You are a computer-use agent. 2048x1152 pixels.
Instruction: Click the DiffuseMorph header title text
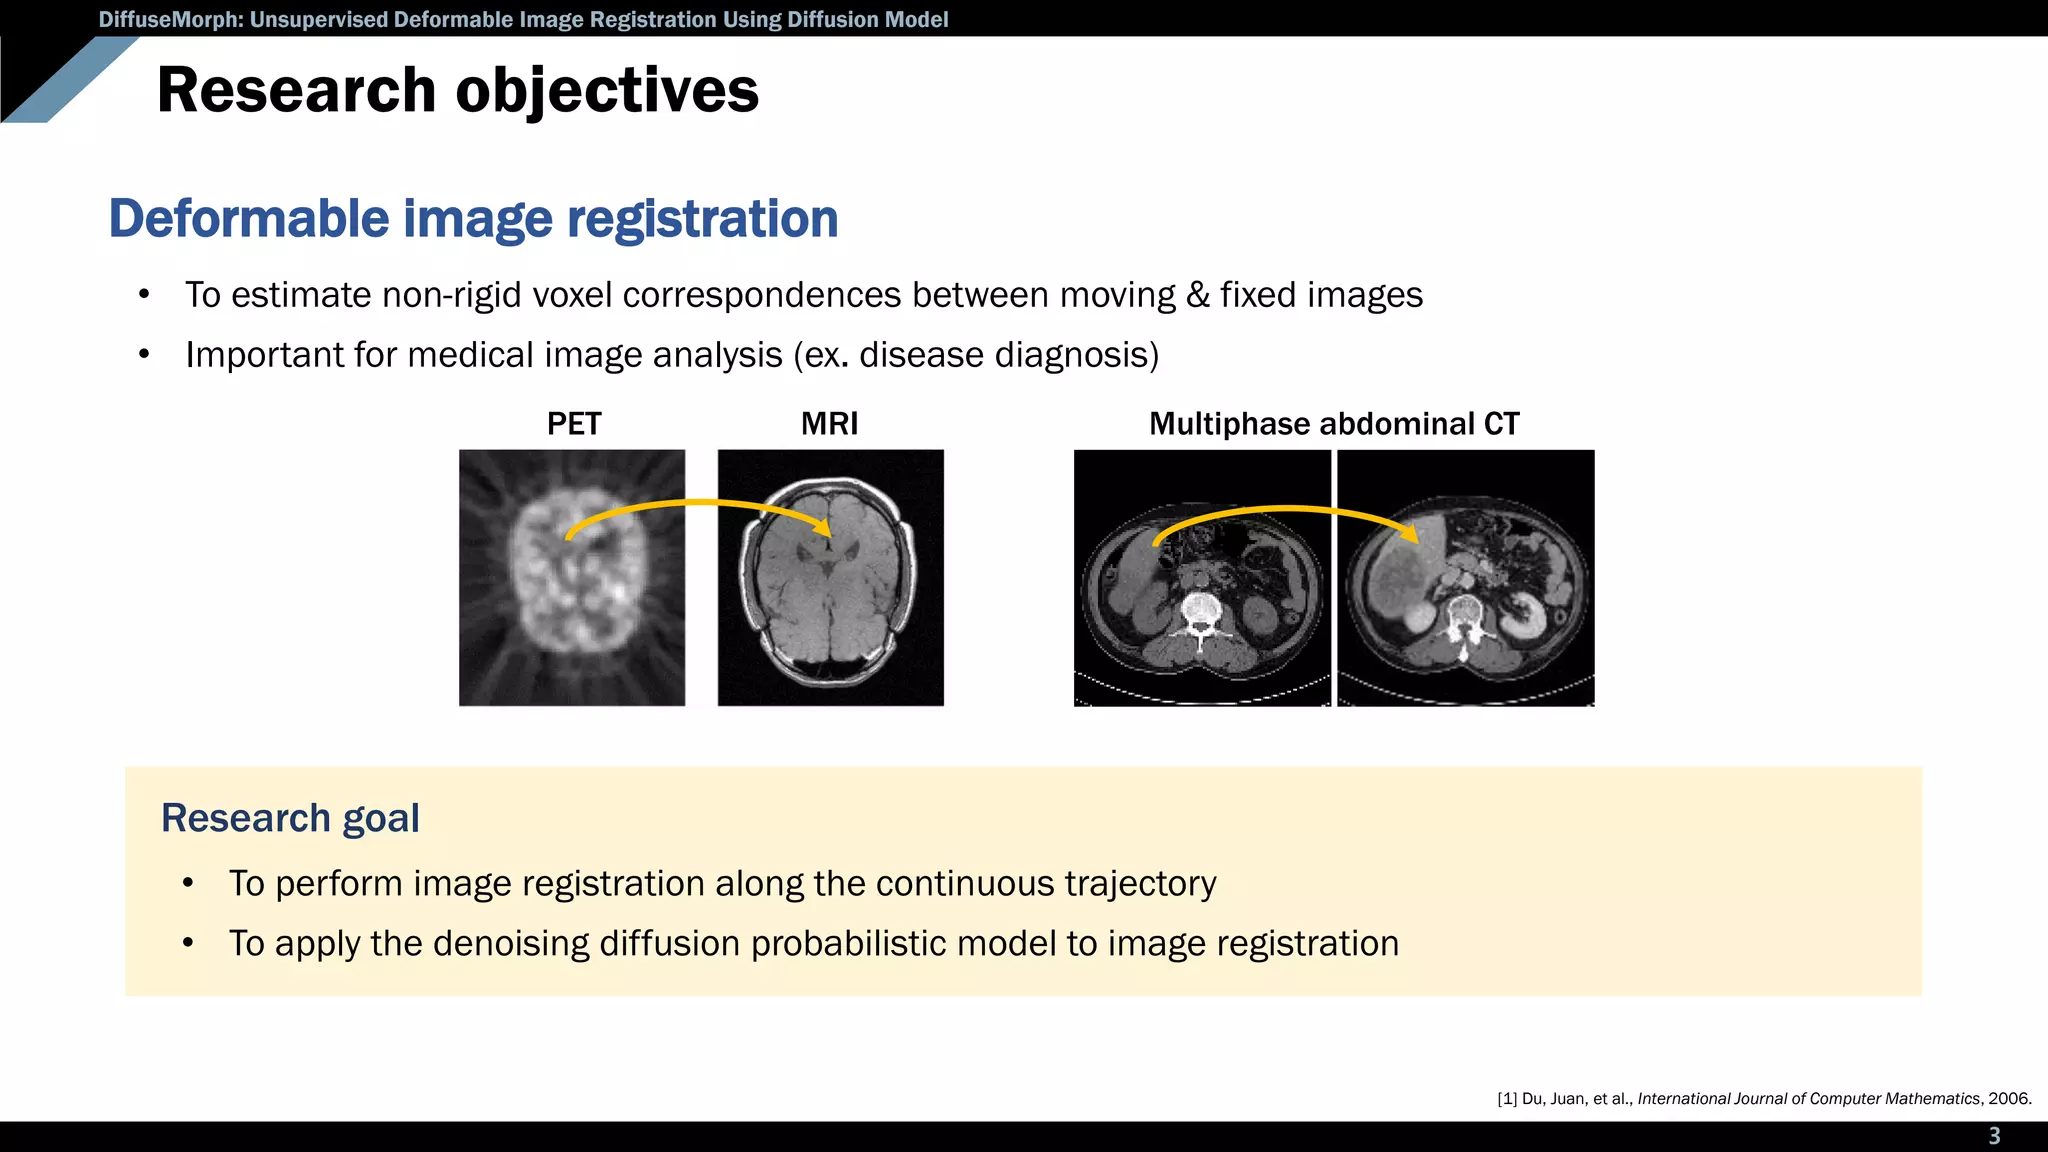pos(523,19)
